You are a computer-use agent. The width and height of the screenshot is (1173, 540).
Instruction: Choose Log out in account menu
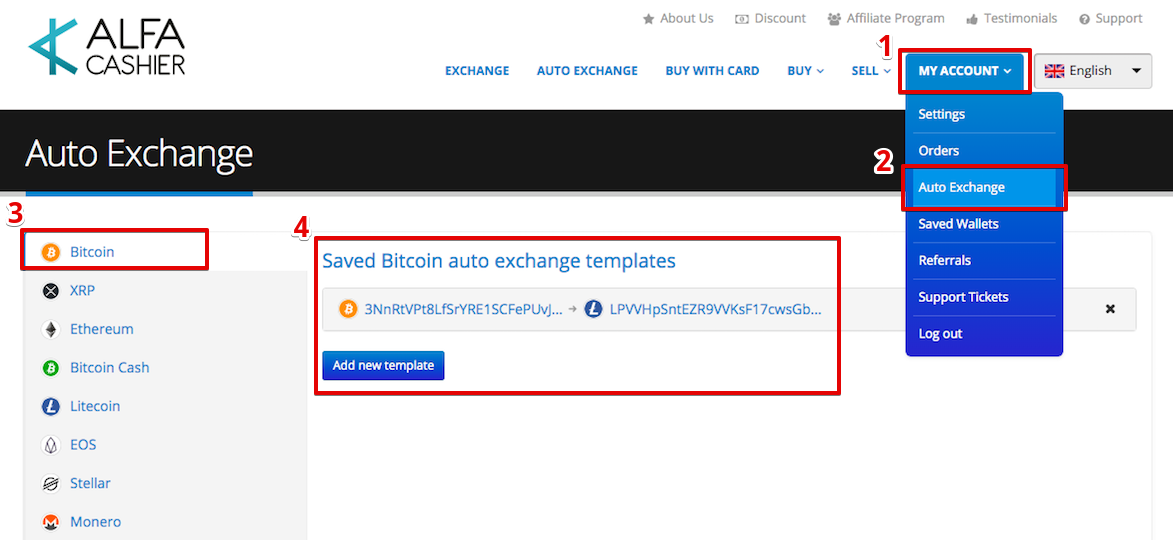[940, 334]
